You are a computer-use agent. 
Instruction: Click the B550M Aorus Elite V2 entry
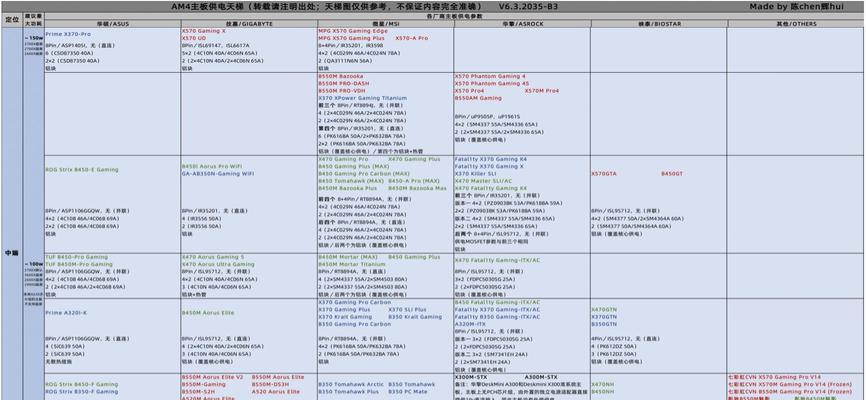point(213,377)
